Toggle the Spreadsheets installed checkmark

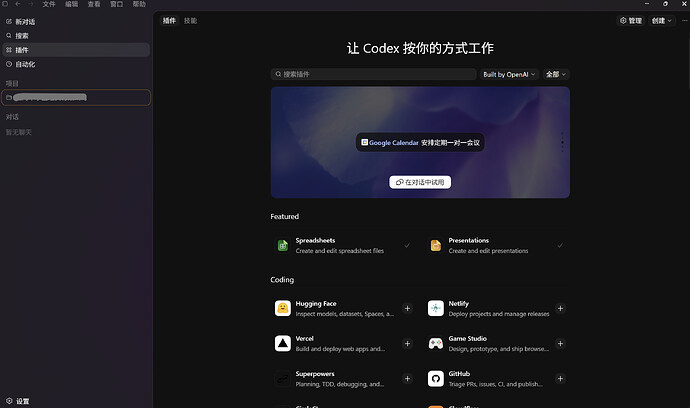point(407,246)
